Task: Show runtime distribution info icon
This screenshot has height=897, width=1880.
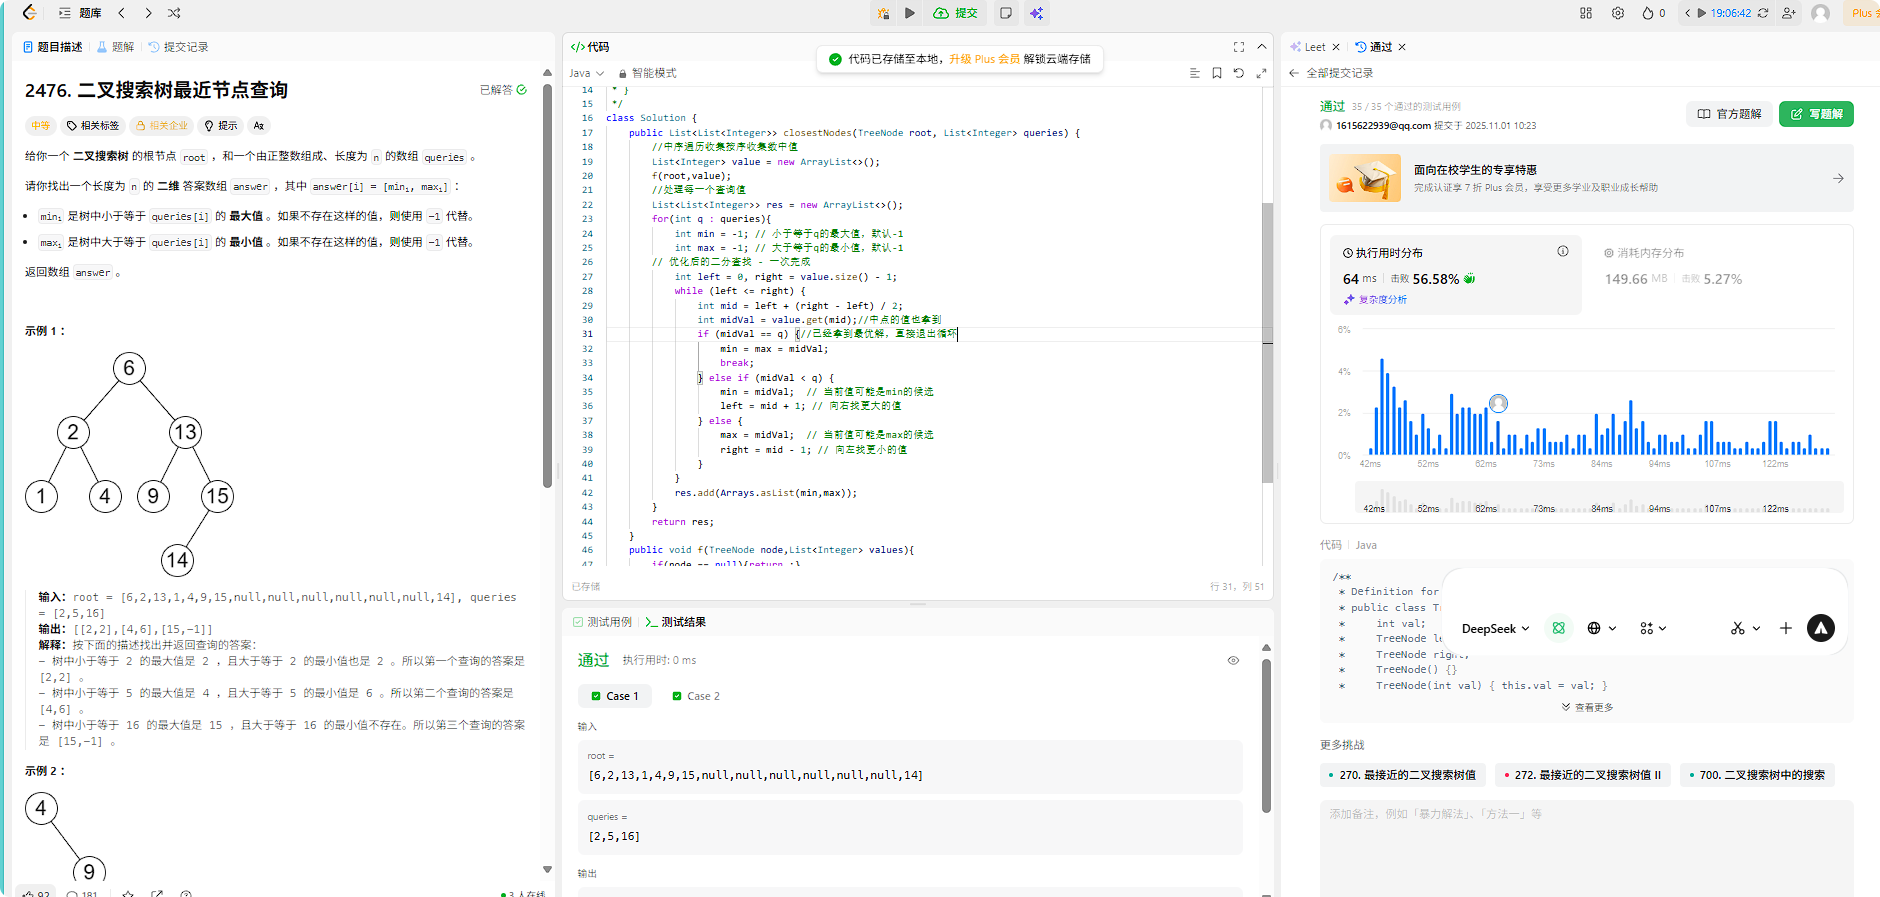Action: point(1562,251)
